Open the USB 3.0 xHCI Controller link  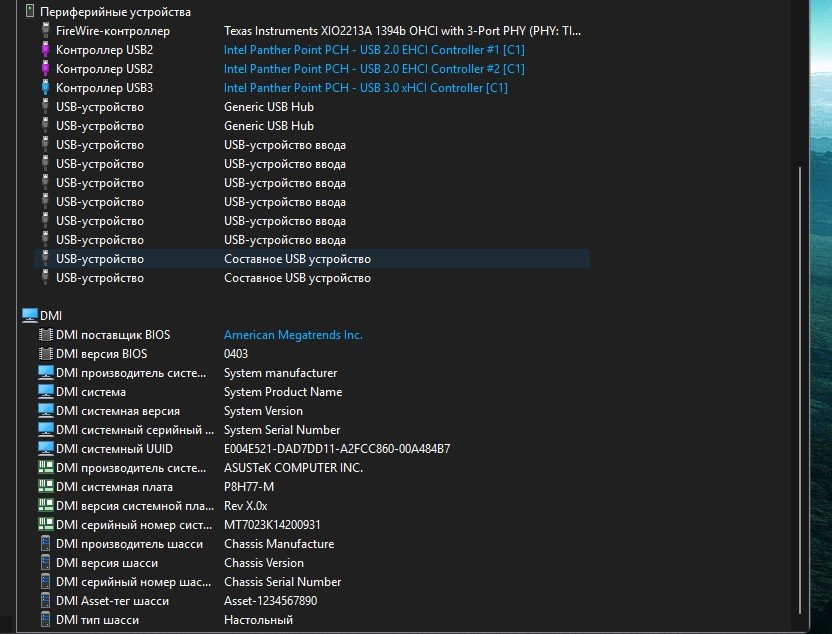(x=365, y=88)
